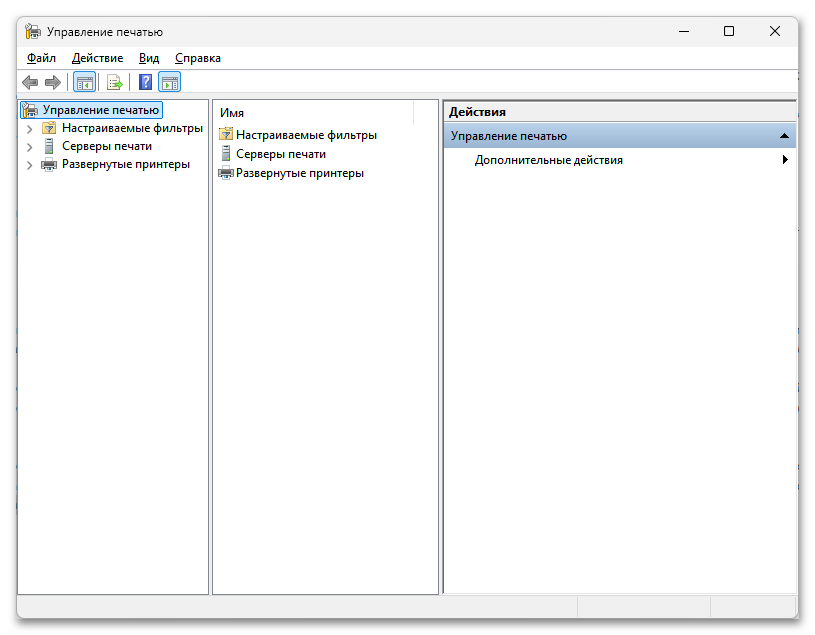Screen dimensions: 815x635
Task: Open the Действие menu
Action: tap(97, 58)
